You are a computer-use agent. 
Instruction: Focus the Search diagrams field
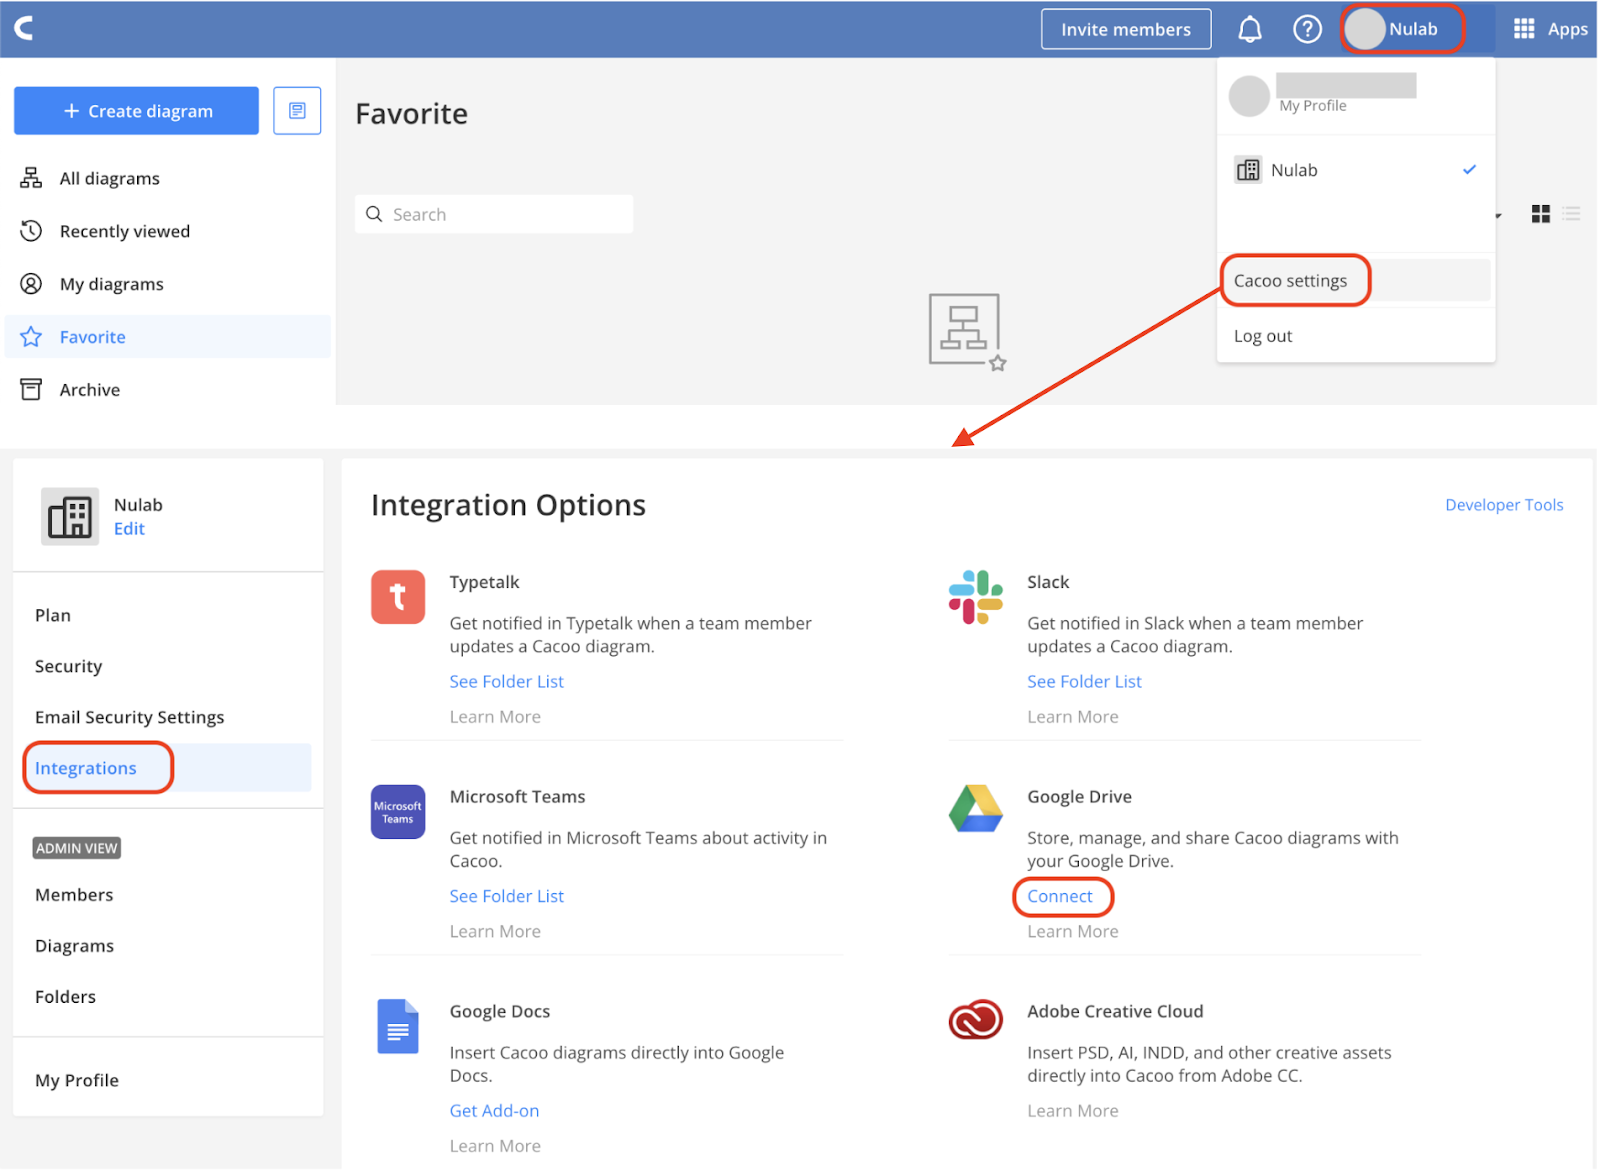(494, 214)
